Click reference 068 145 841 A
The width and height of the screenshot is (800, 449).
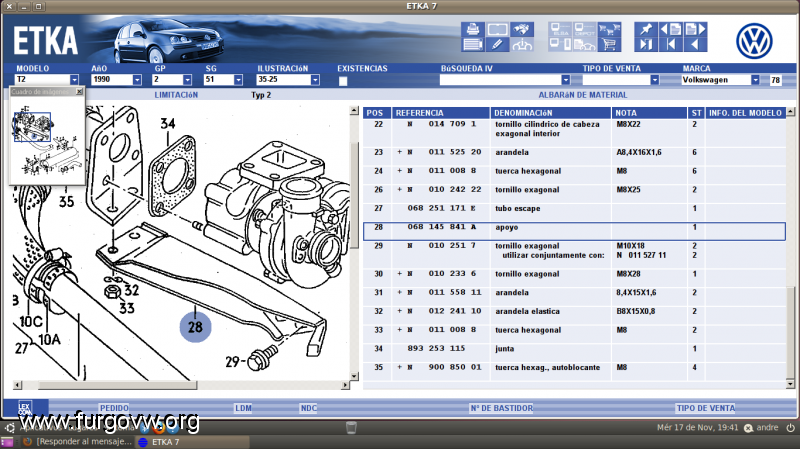(x=442, y=227)
